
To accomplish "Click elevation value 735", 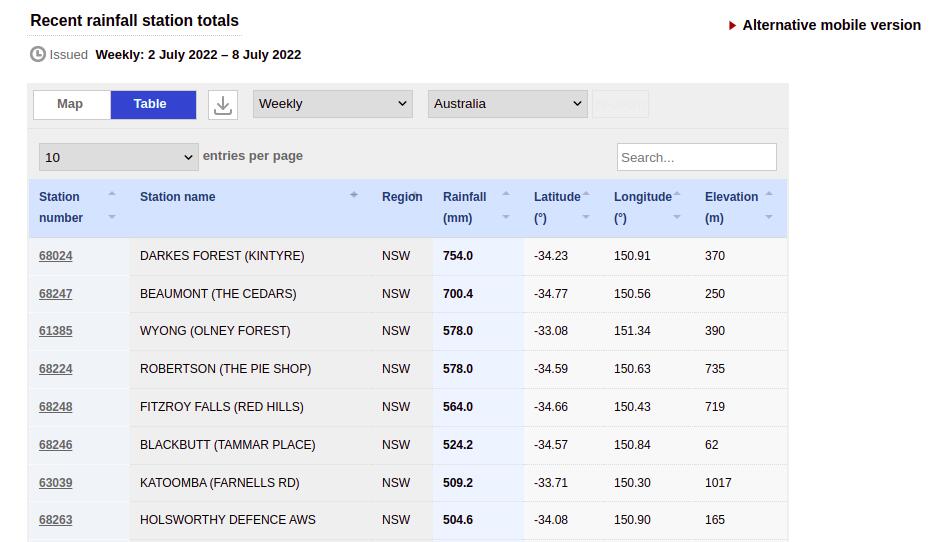I will (715, 369).
